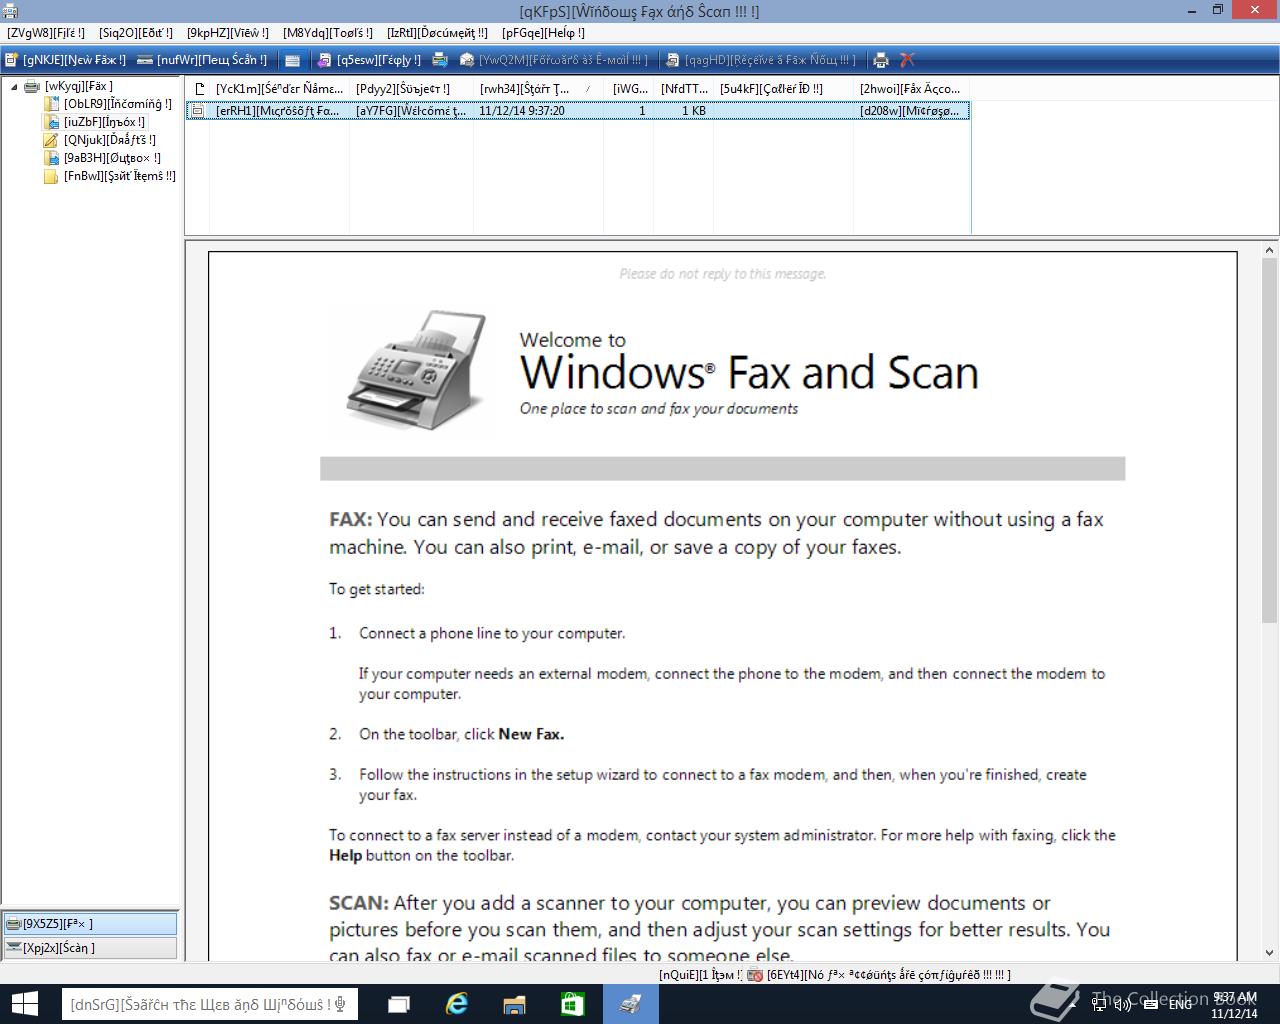Click the network icon in system tray

1099,1004
